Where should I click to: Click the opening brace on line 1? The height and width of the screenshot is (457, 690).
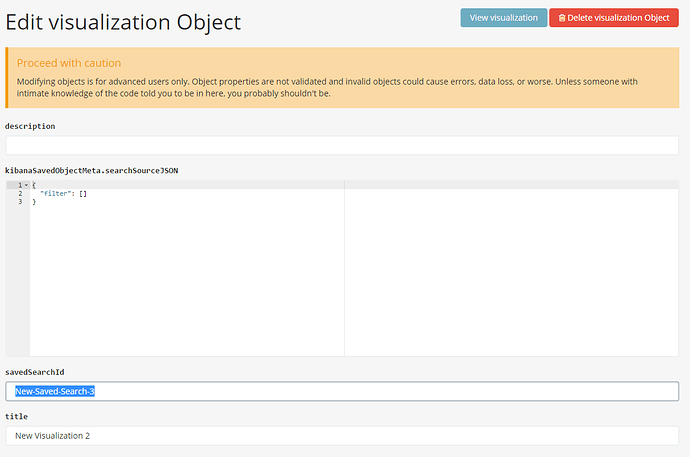(33, 185)
